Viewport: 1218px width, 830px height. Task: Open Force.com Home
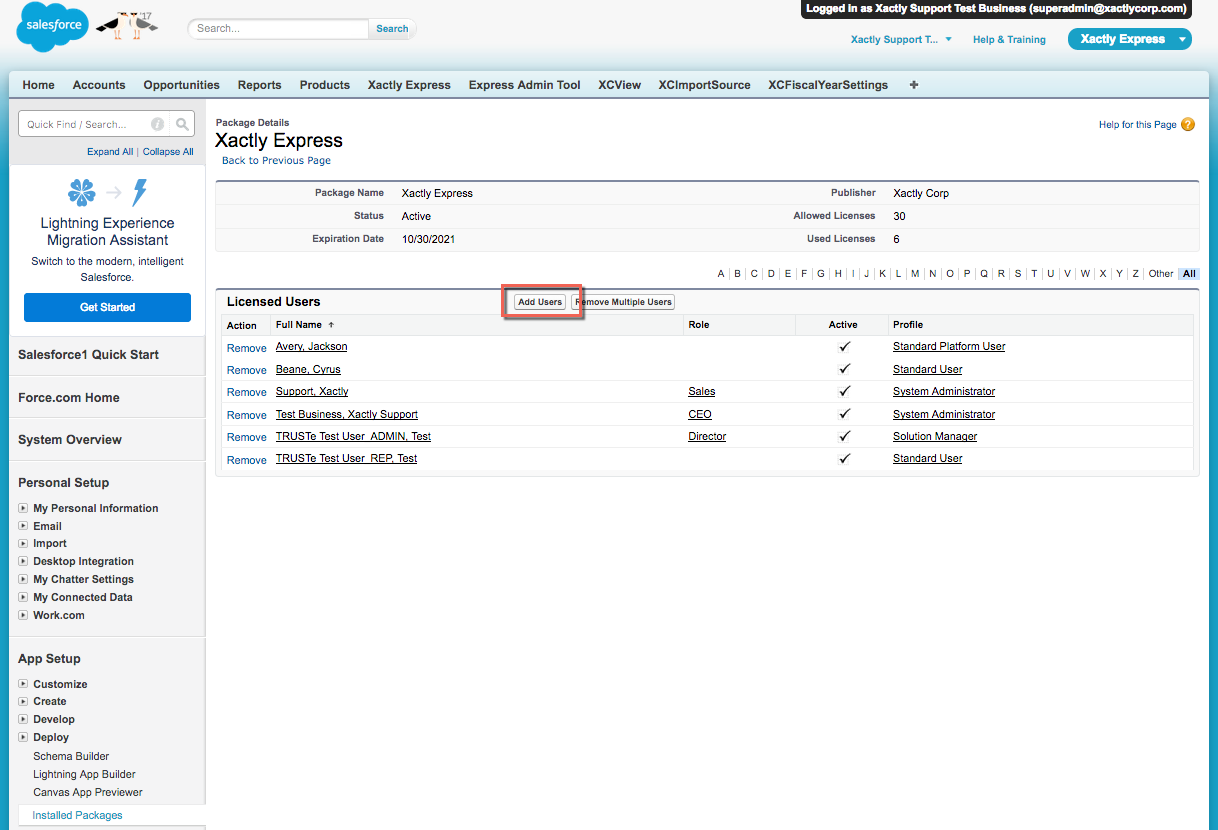pyautogui.click(x=69, y=397)
